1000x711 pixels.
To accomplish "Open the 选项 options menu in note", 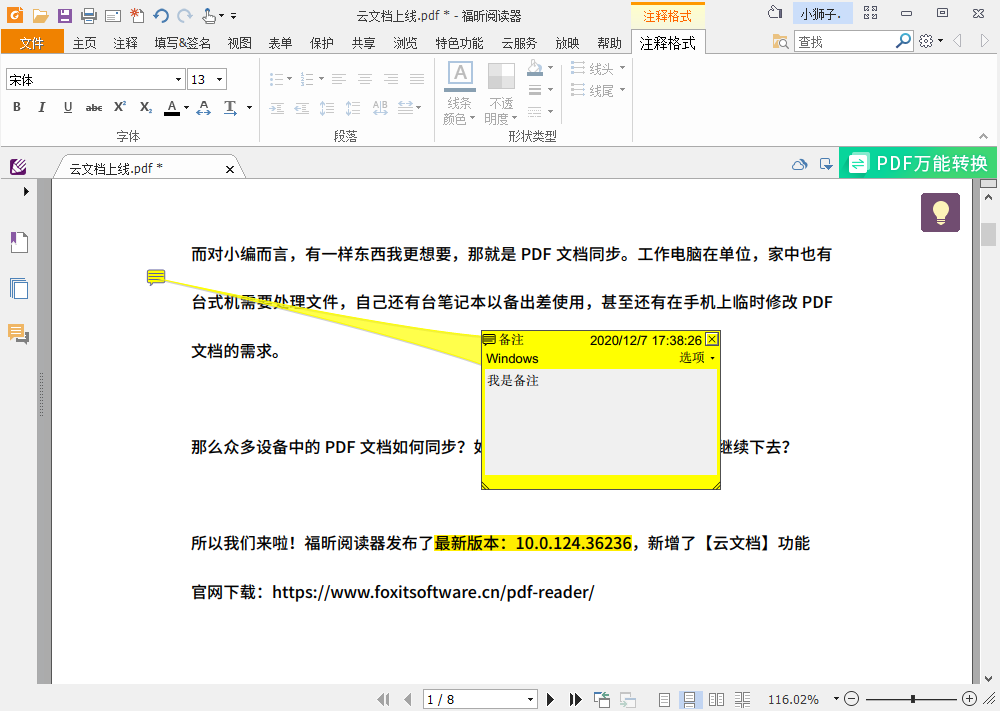I will pyautogui.click(x=696, y=358).
